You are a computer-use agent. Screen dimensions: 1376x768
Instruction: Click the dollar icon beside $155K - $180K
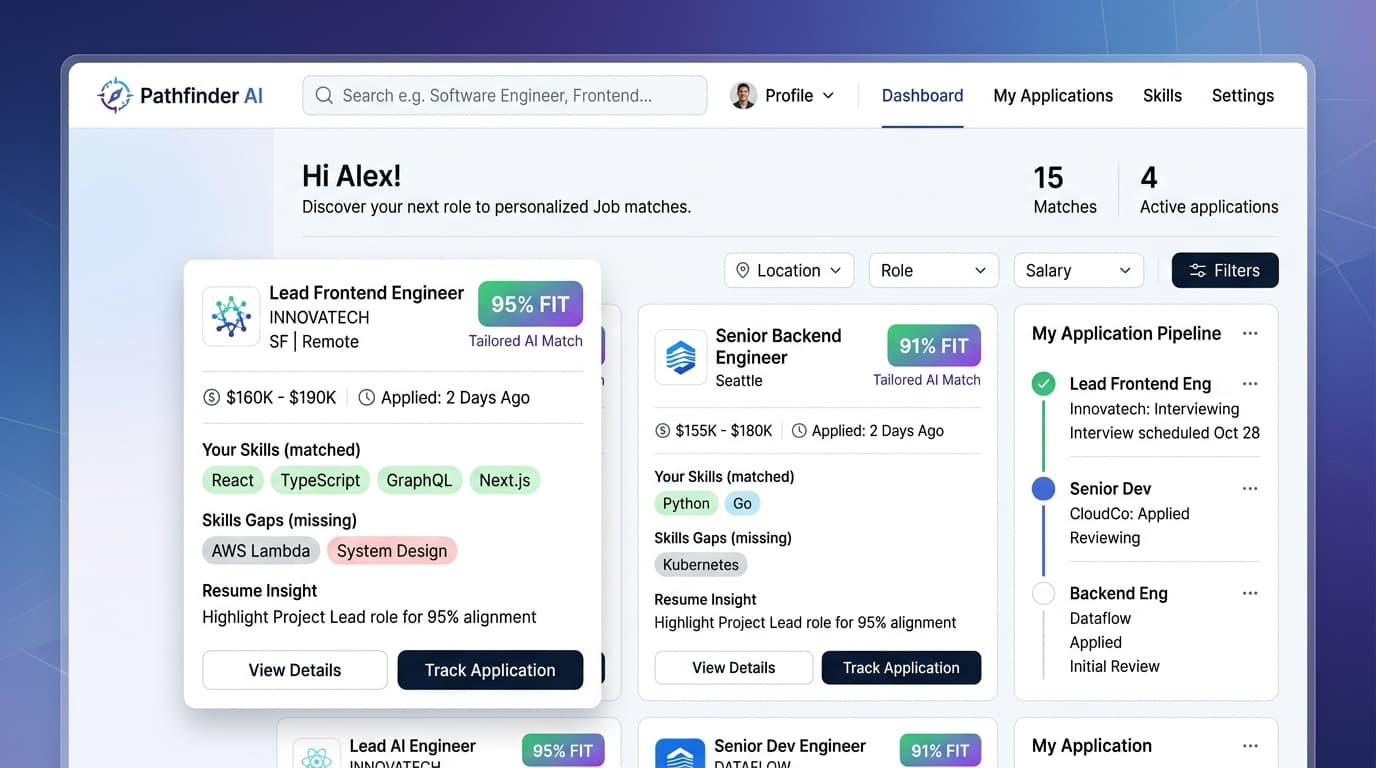[x=663, y=431]
